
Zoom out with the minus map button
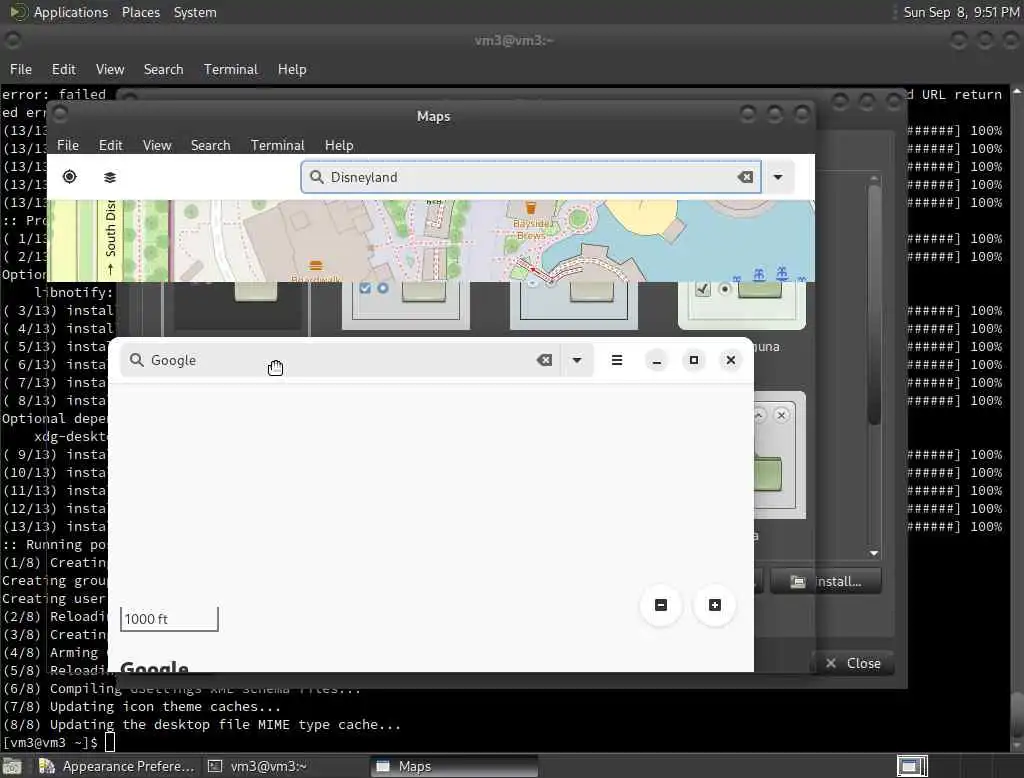click(x=661, y=605)
